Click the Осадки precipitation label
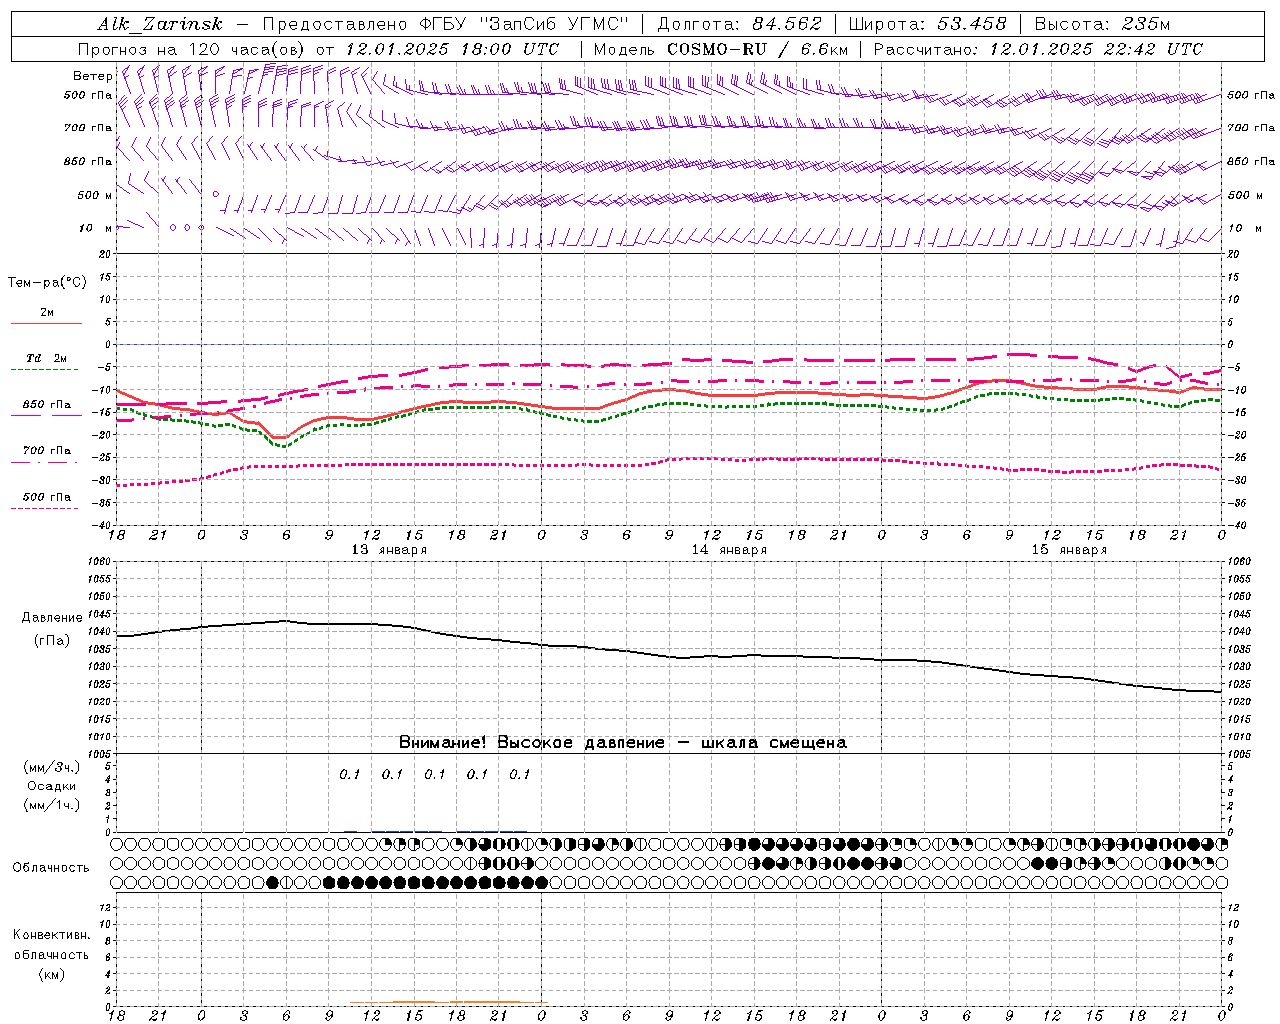1280x1024 pixels. coord(52,786)
